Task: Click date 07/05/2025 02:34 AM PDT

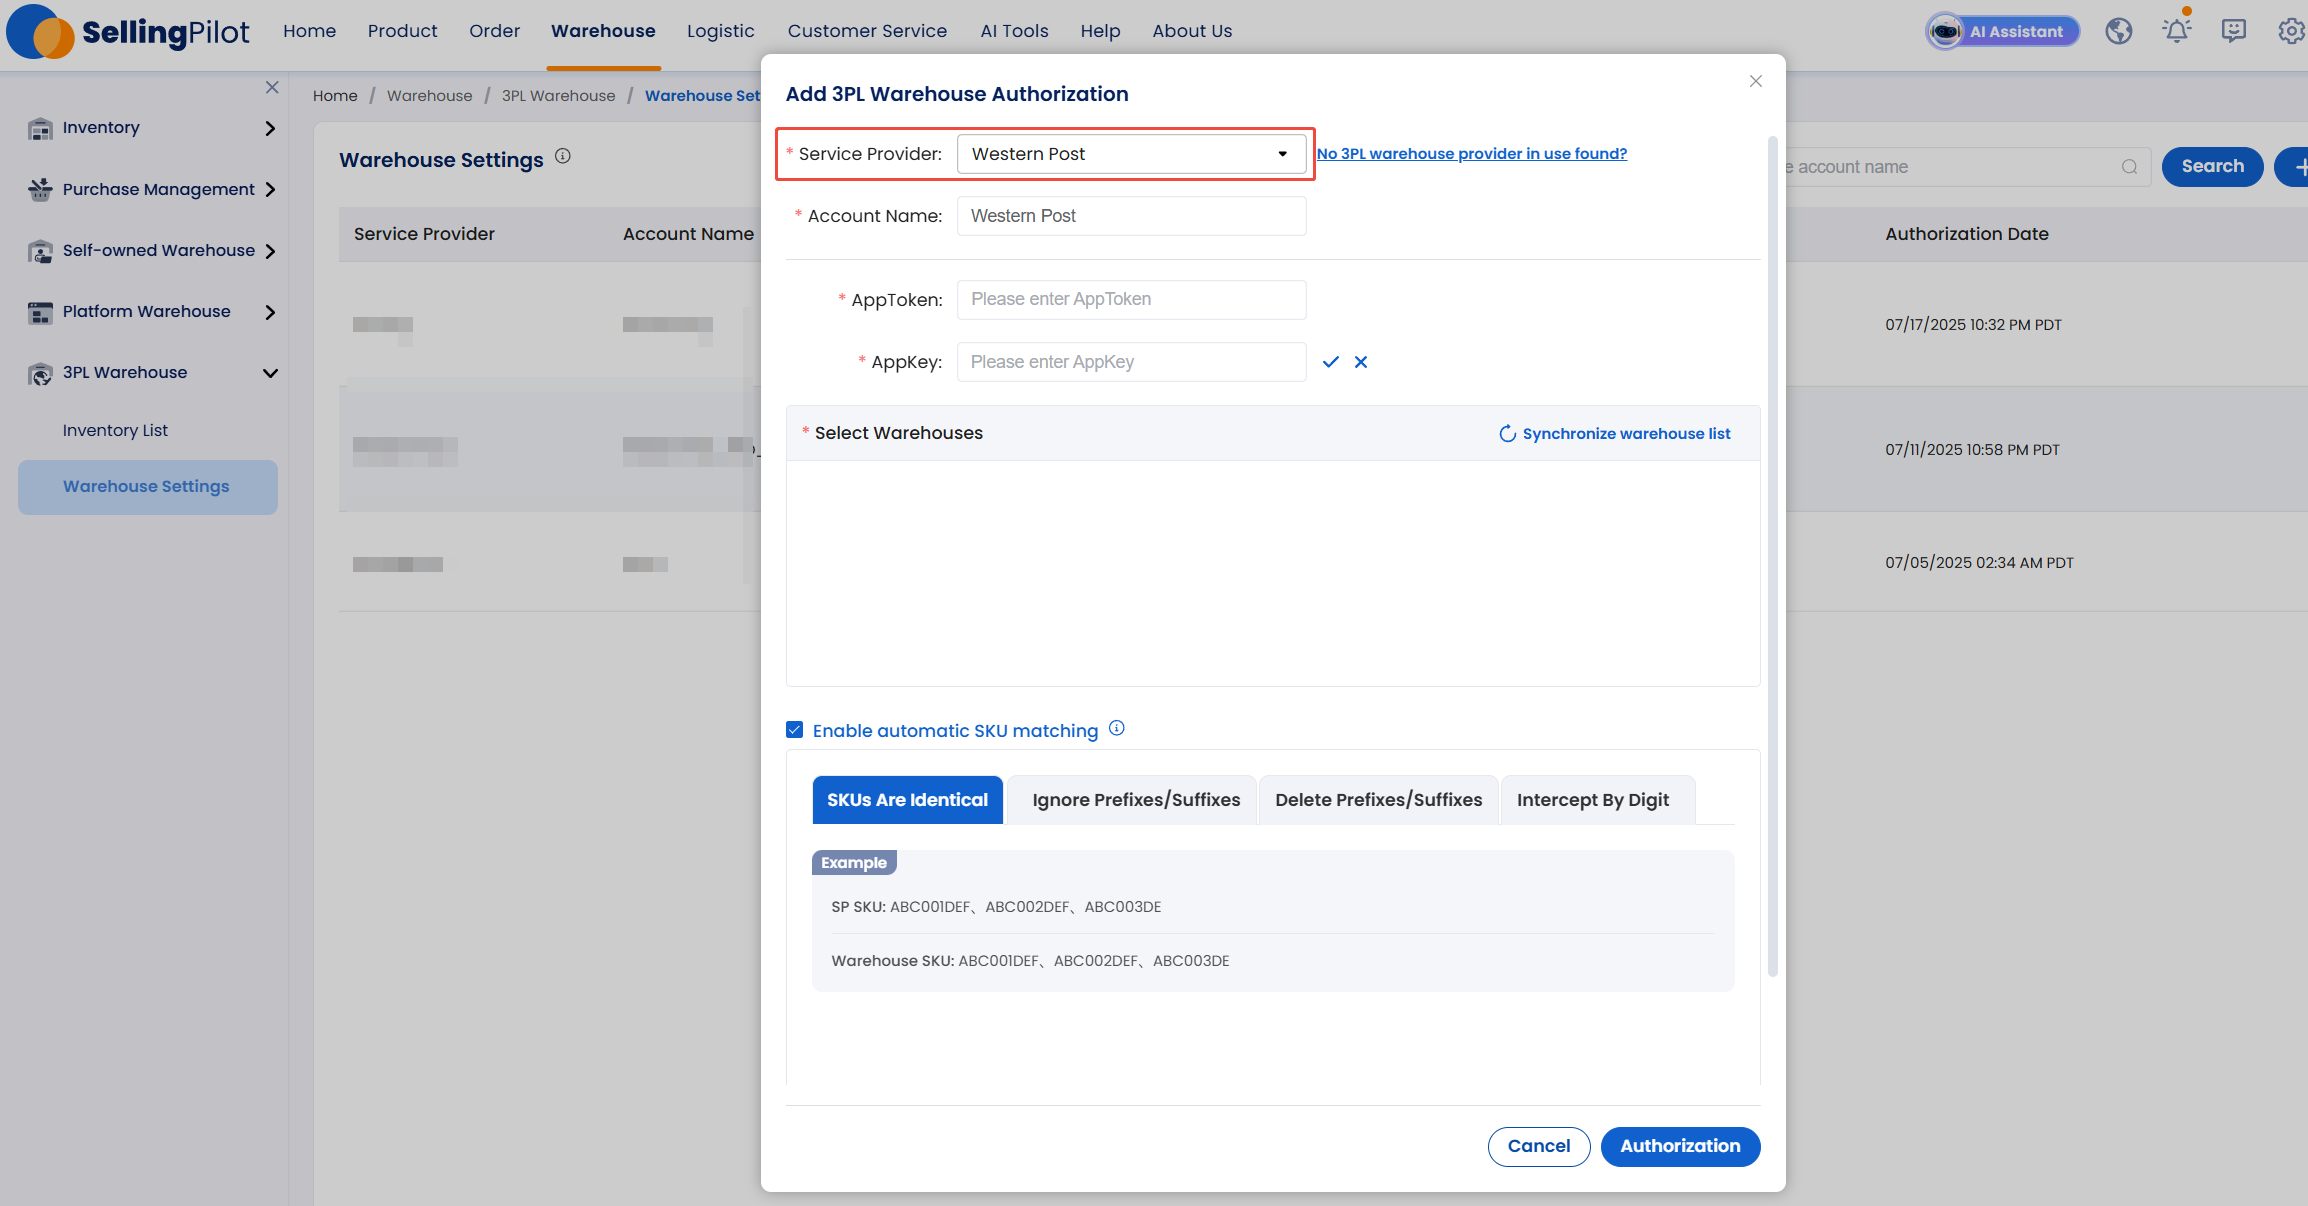Action: pyautogui.click(x=1979, y=563)
